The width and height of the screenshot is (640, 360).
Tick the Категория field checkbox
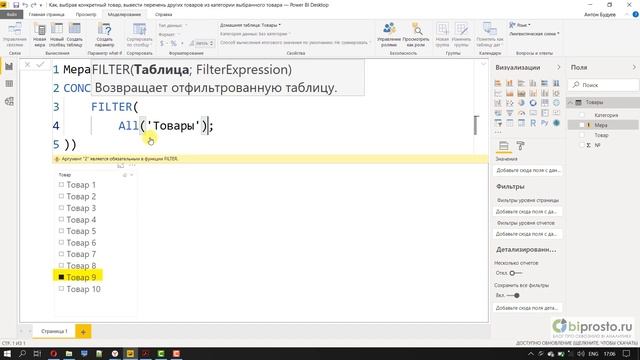pos(582,115)
